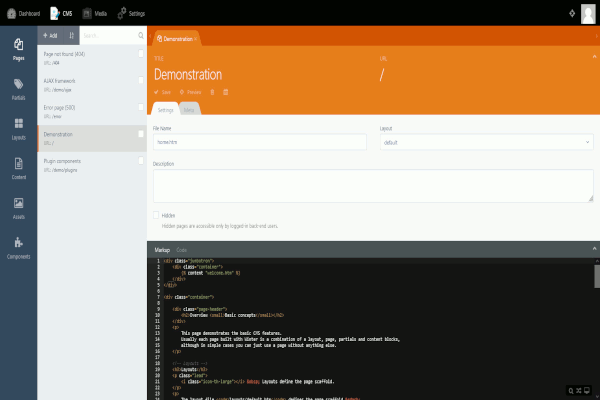Go to the Content section

tap(18, 167)
